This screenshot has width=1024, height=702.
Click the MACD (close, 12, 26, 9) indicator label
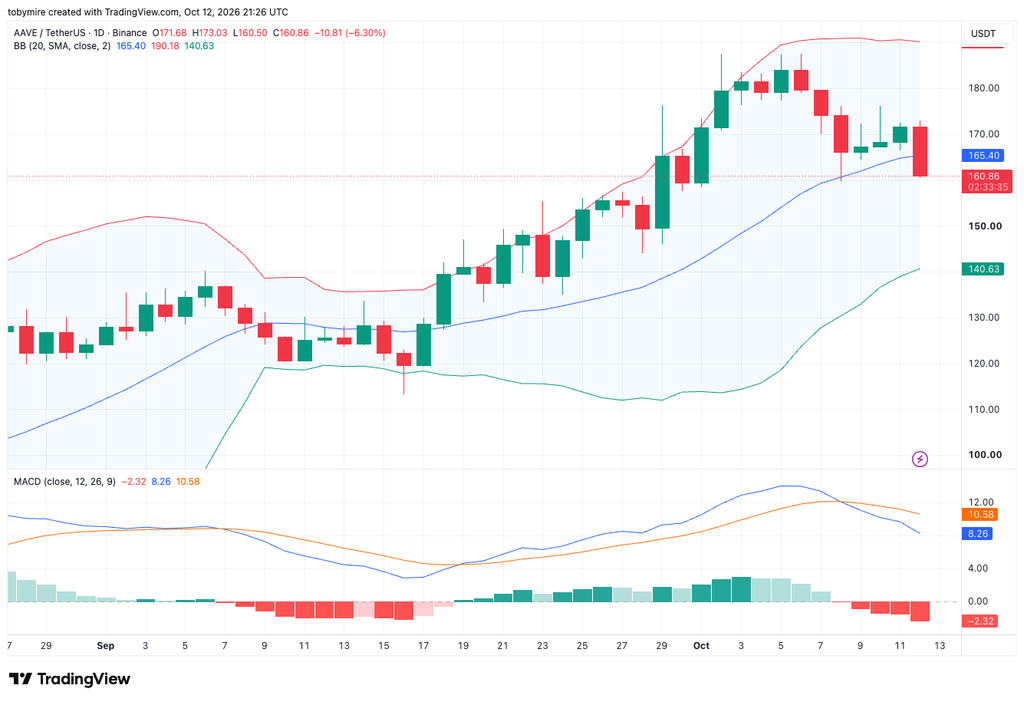tap(65, 481)
